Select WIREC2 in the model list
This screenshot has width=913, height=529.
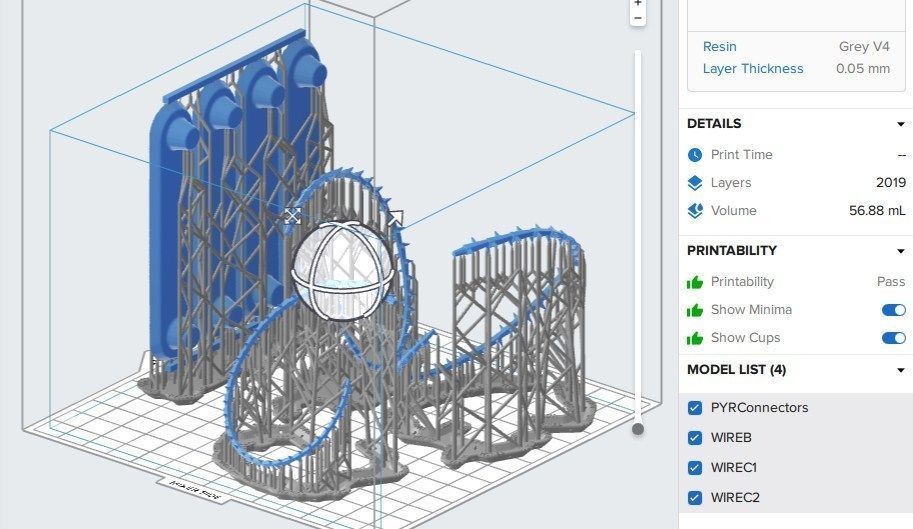[x=735, y=498]
